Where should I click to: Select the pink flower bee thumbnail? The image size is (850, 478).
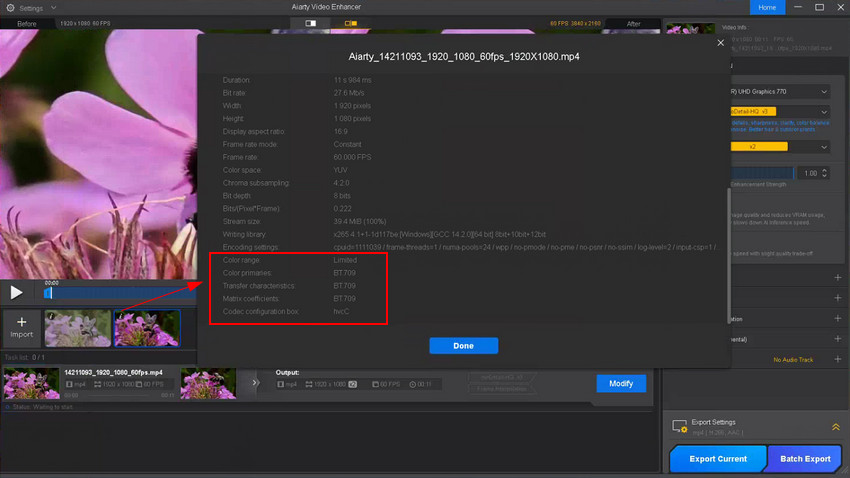[x=147, y=328]
